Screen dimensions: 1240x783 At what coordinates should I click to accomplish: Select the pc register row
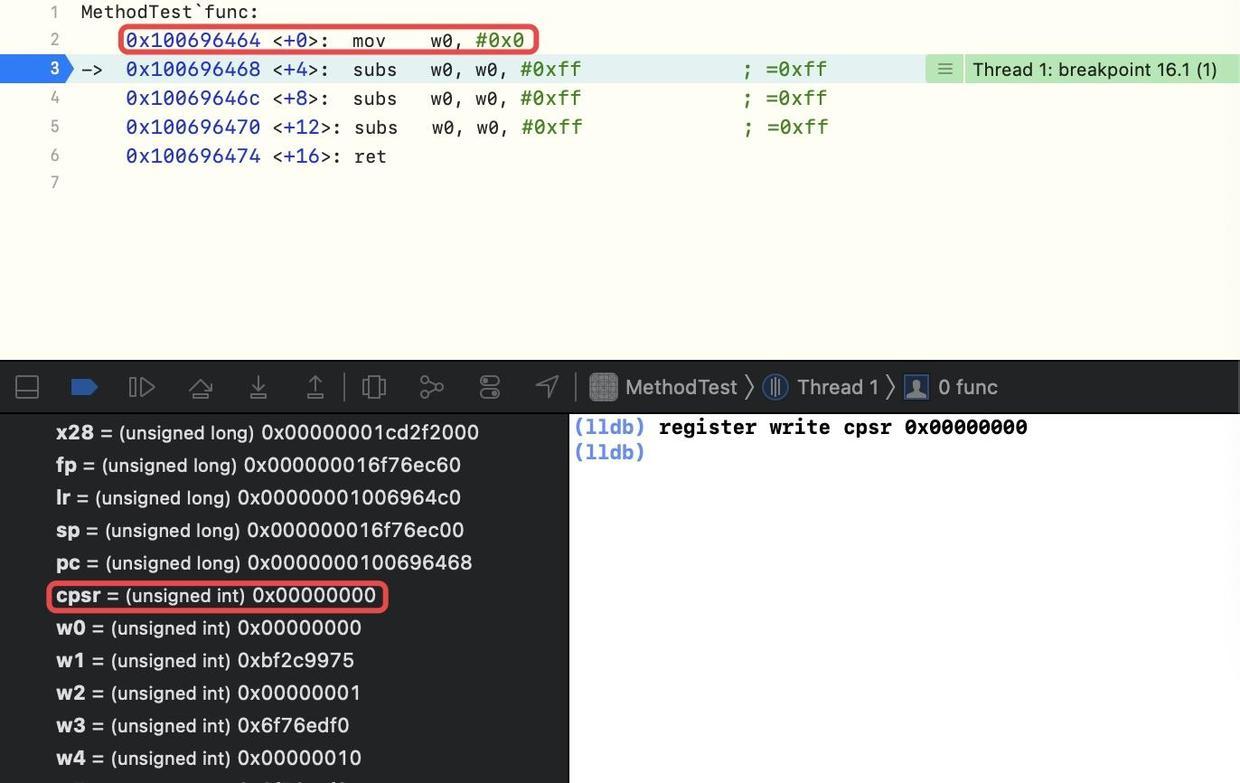click(264, 563)
